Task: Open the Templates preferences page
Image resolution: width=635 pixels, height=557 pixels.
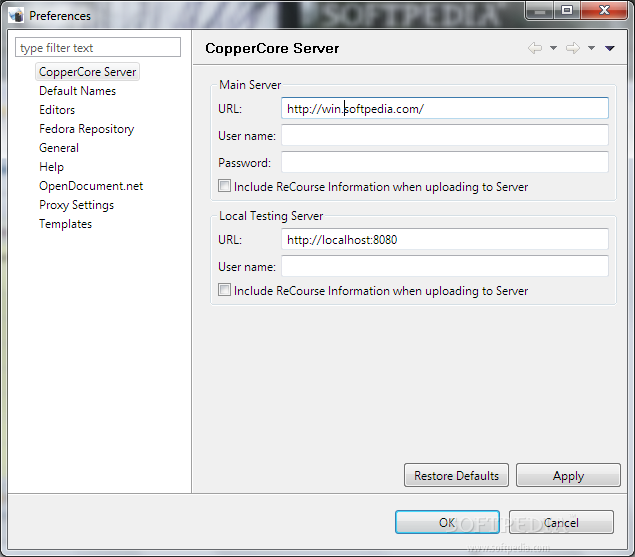Action: point(66,224)
